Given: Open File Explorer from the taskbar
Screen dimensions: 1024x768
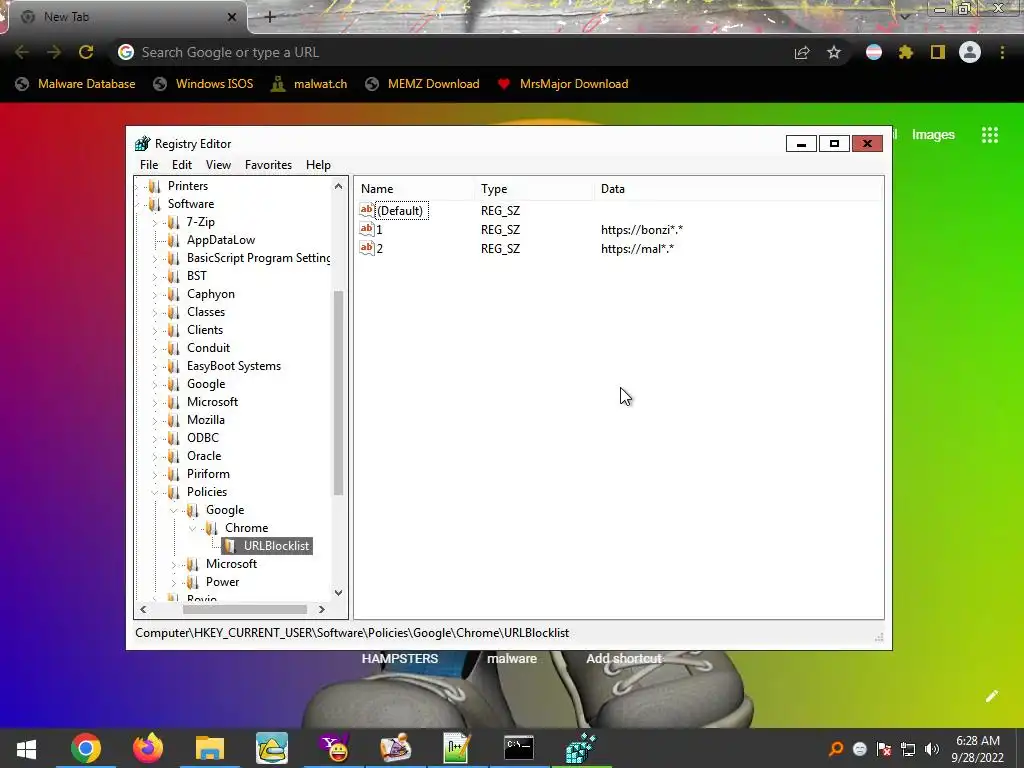Looking at the screenshot, I should pyautogui.click(x=210, y=748).
